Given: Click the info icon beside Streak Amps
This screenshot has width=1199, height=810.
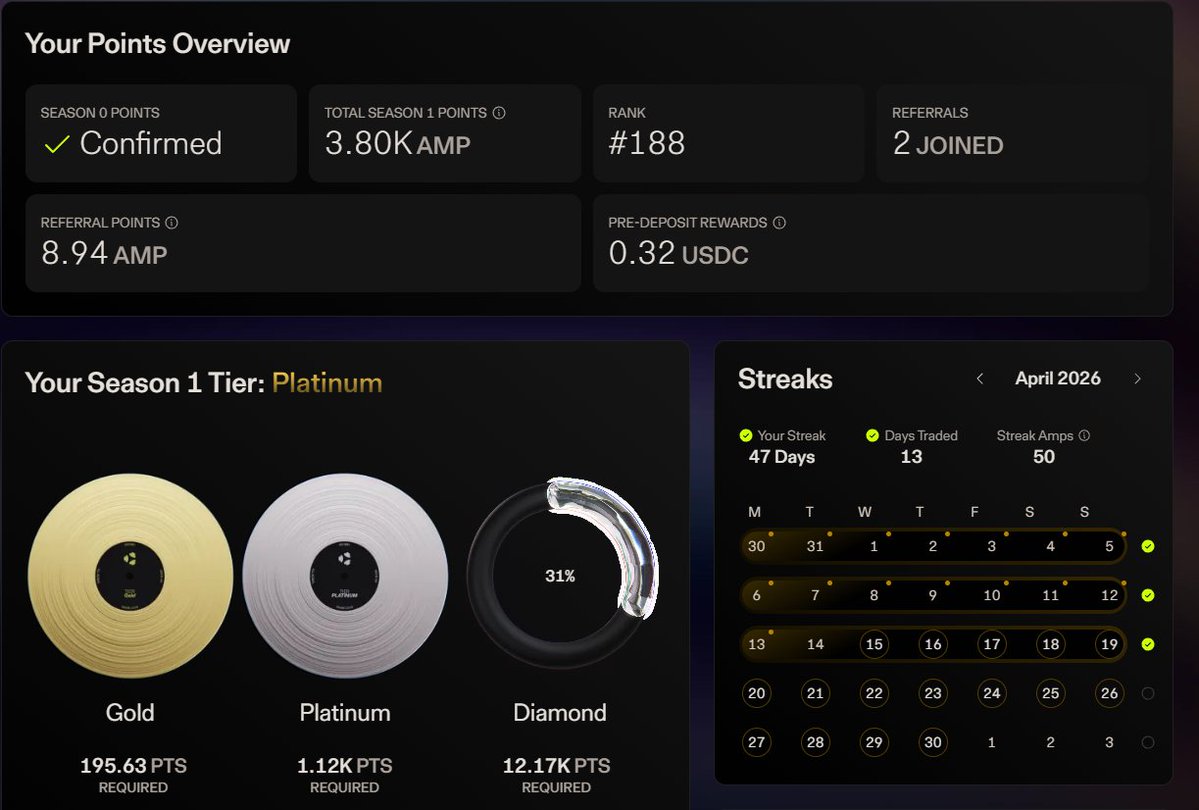Looking at the screenshot, I should pos(1084,435).
